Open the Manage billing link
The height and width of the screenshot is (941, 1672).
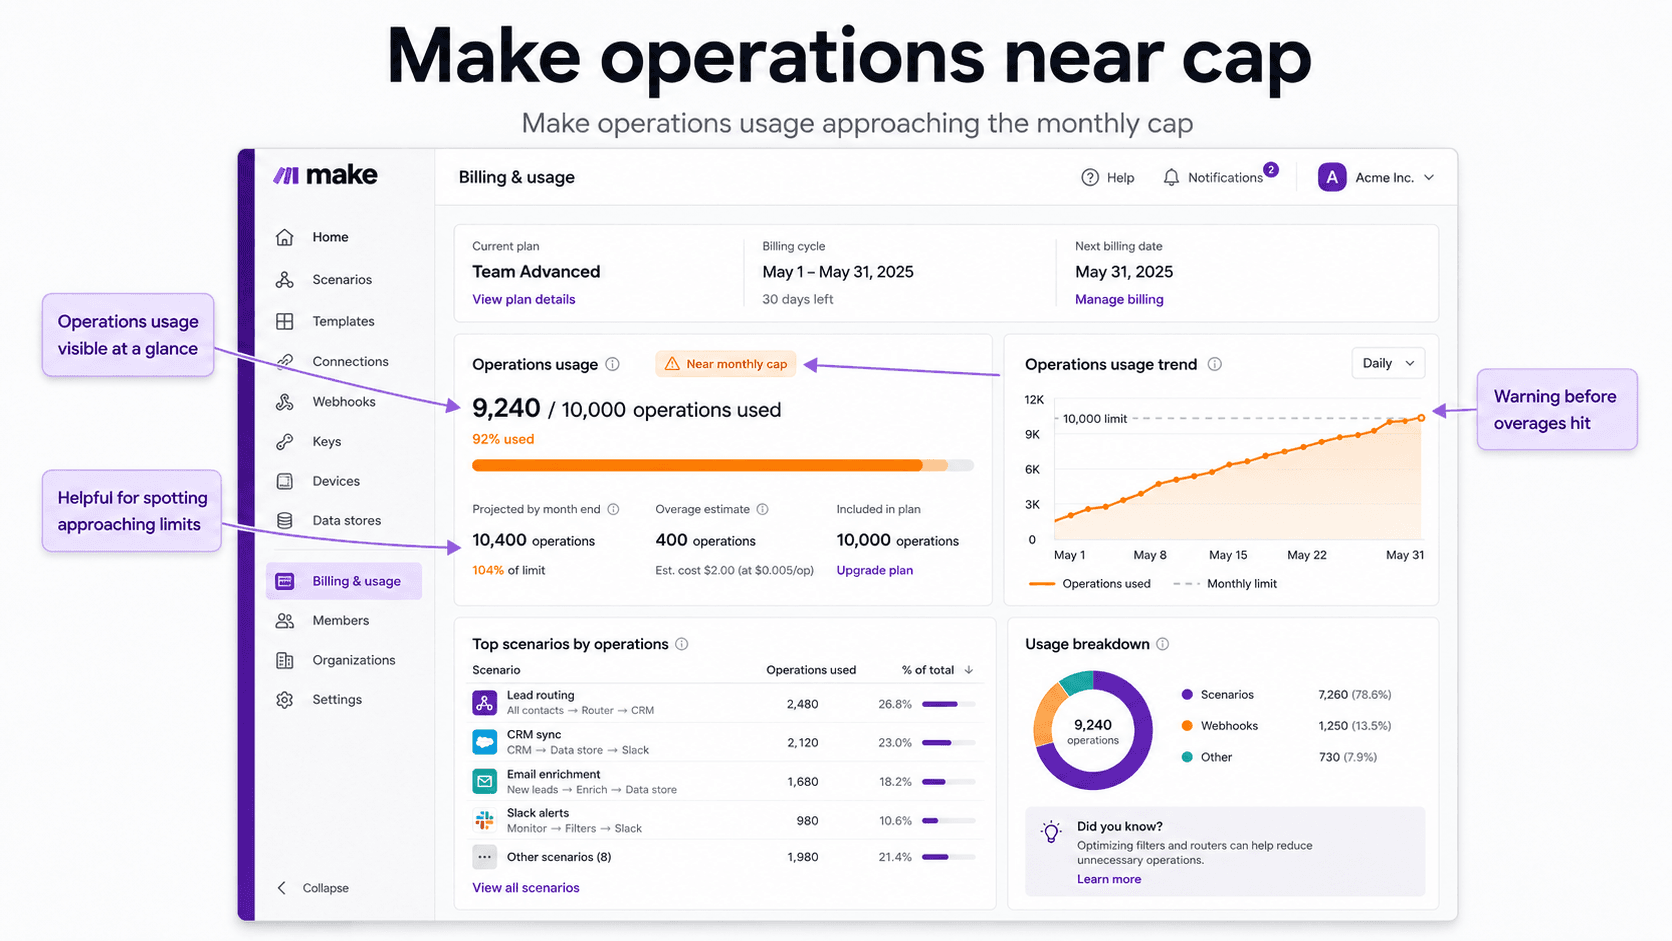click(x=1119, y=299)
